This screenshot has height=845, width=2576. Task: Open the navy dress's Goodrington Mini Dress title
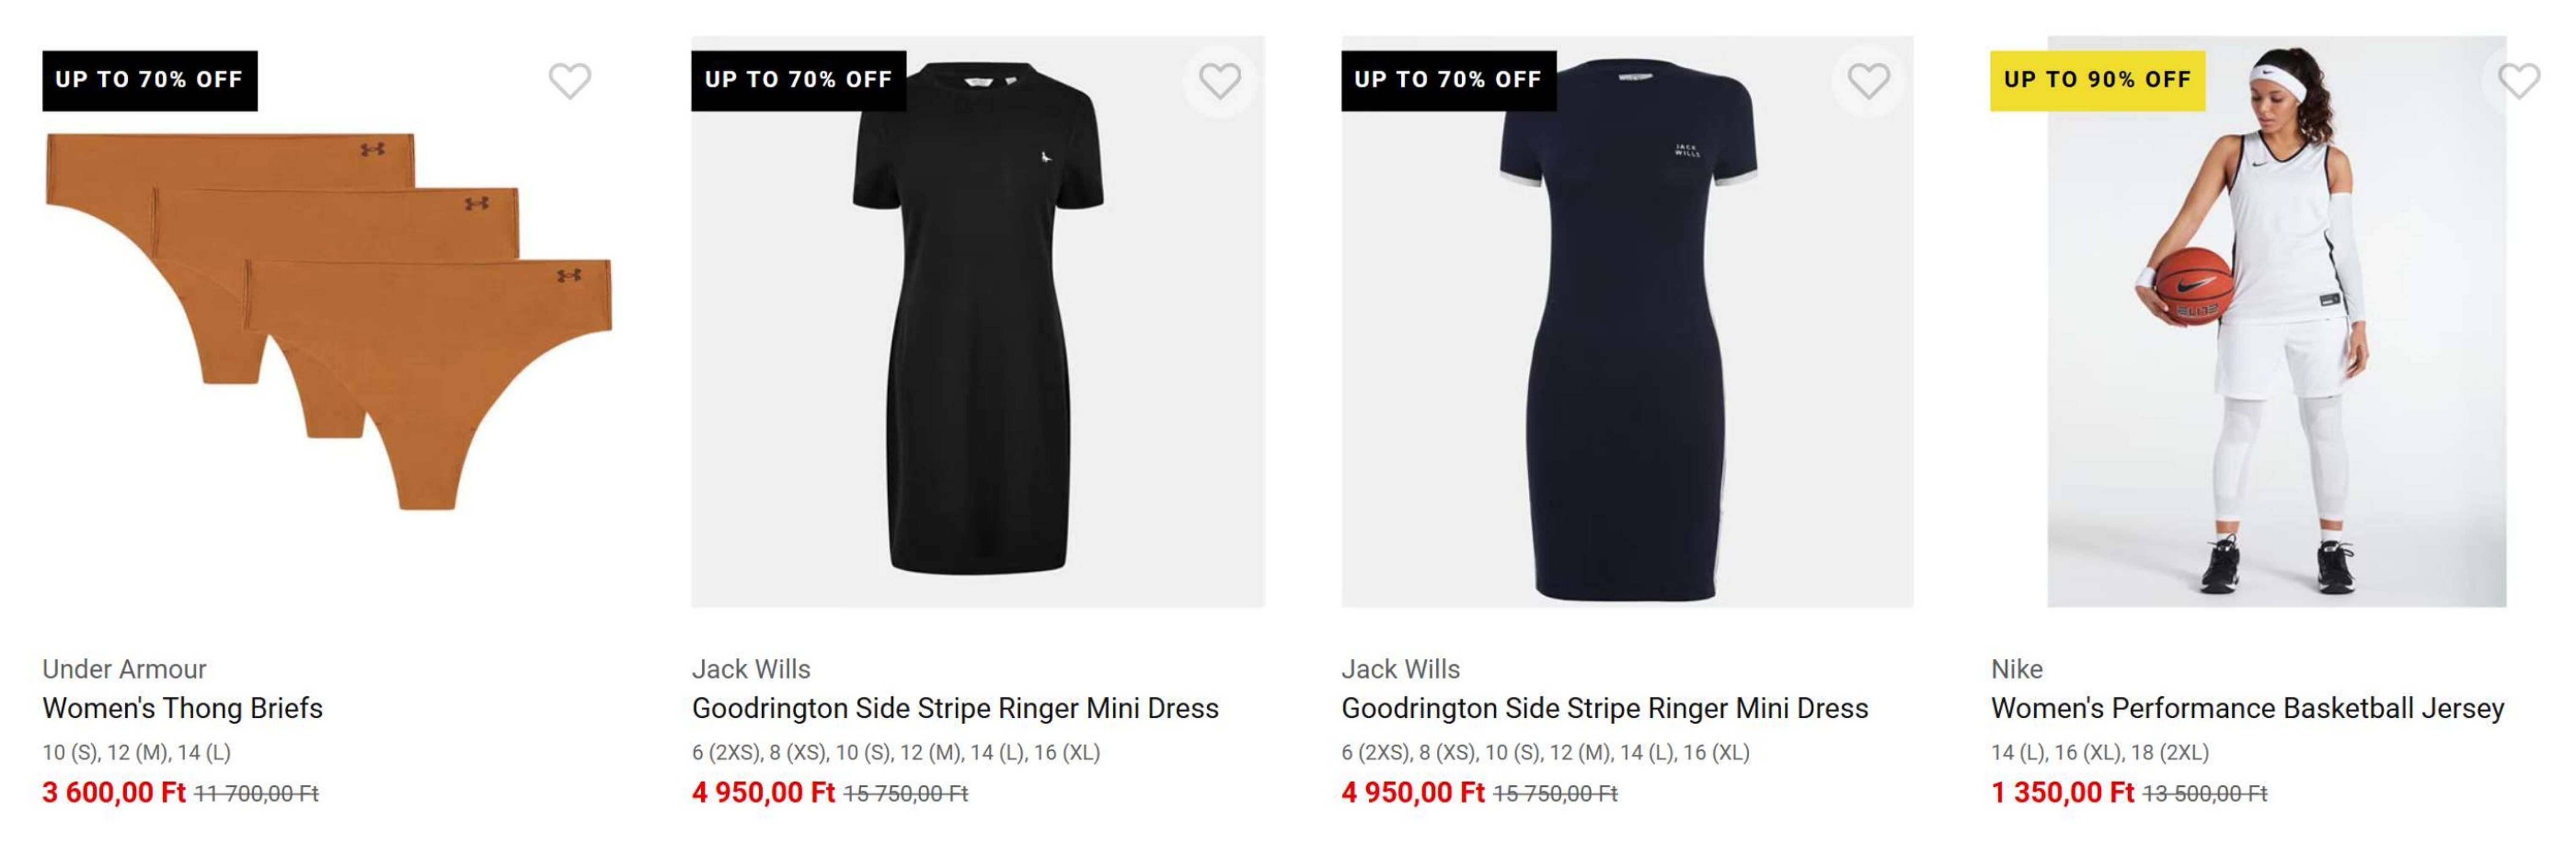1604,708
